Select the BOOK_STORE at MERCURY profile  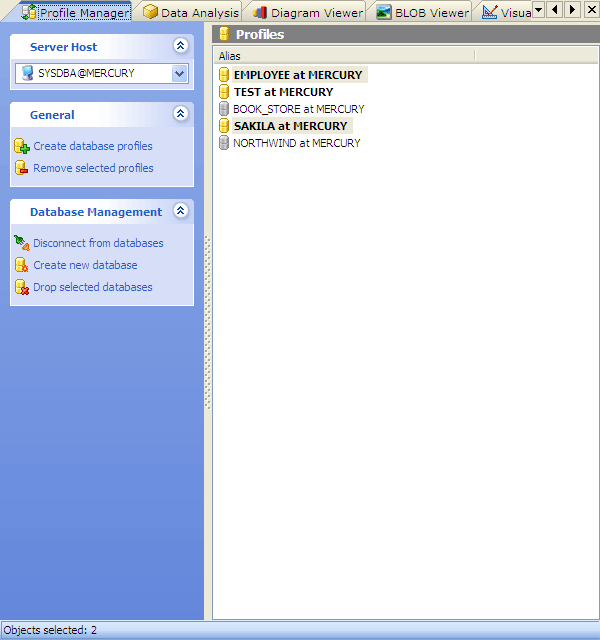point(298,109)
